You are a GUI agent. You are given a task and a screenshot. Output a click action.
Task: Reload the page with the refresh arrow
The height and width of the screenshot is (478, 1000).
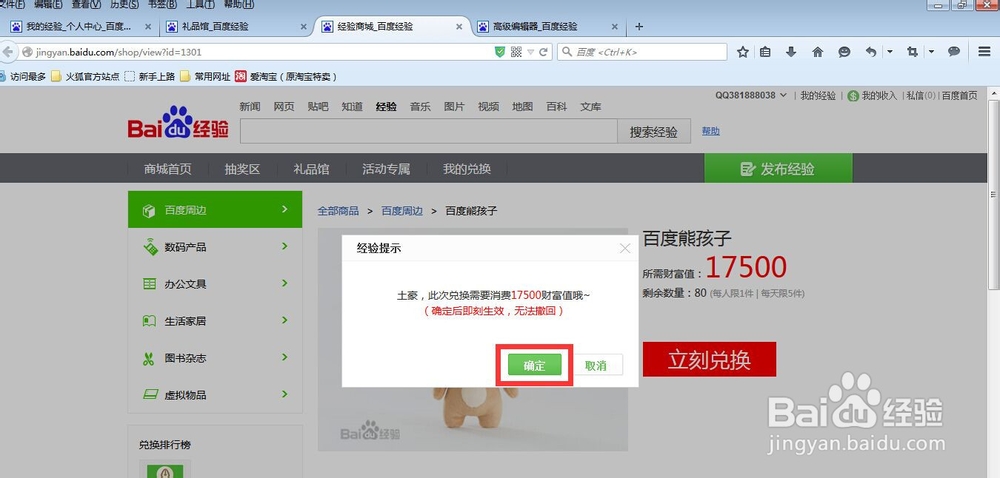(x=543, y=52)
